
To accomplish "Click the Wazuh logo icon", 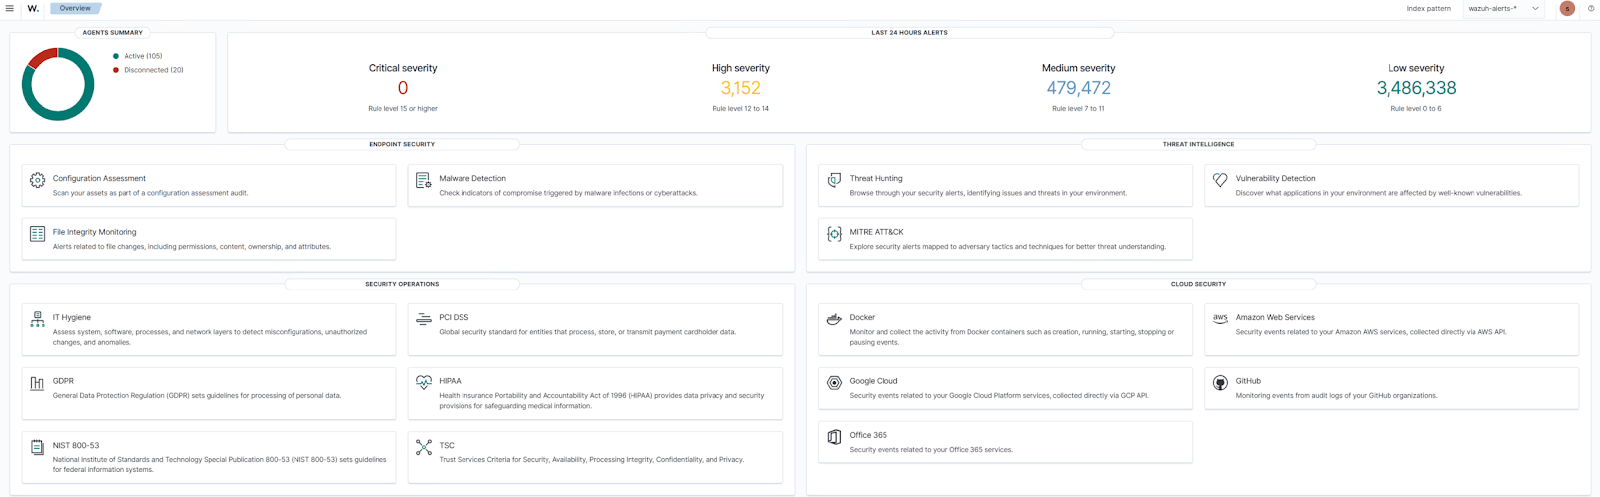I will (x=33, y=8).
